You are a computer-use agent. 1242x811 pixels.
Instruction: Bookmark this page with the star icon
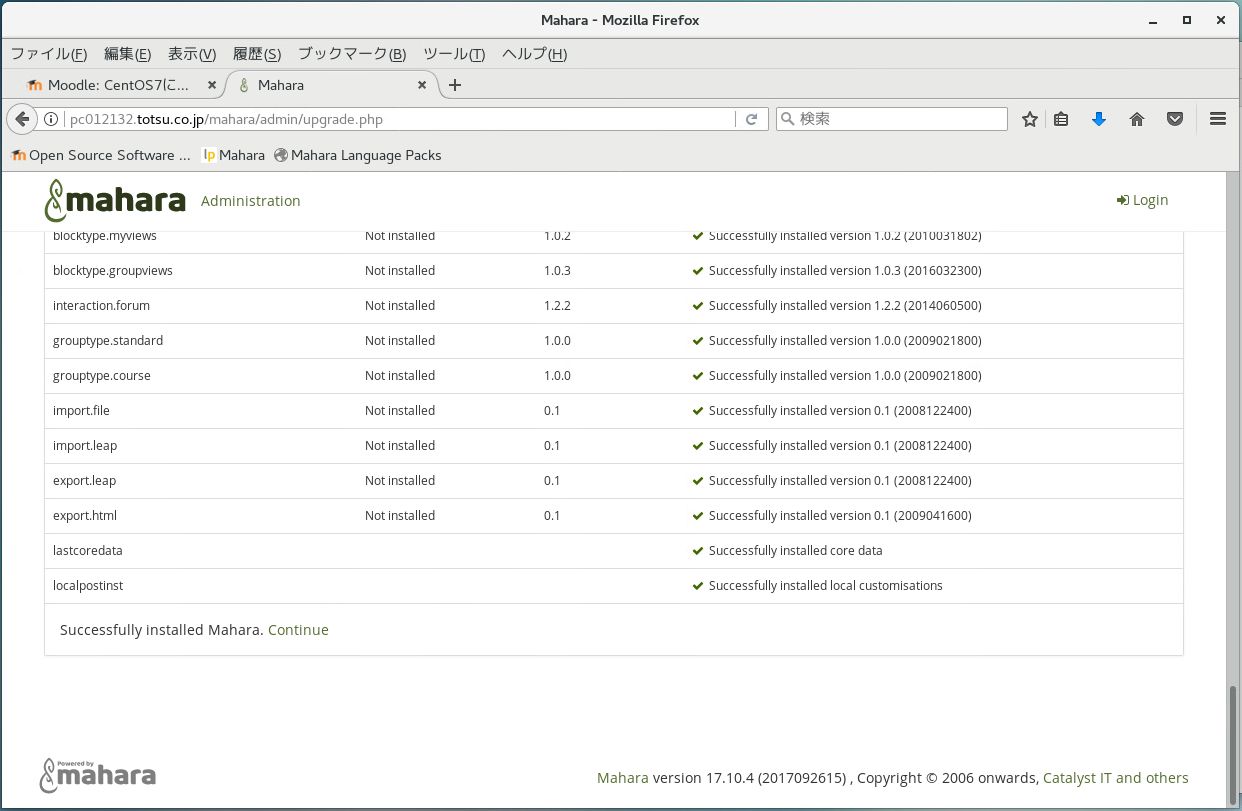click(1030, 119)
